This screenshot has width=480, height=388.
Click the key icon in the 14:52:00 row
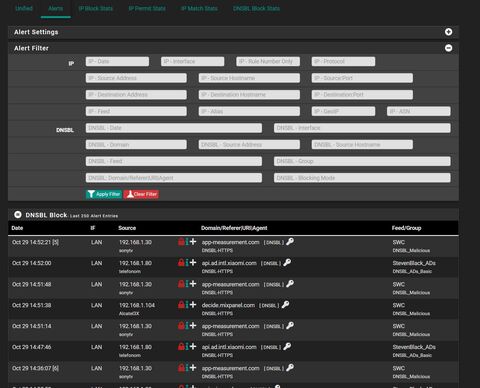287,263
